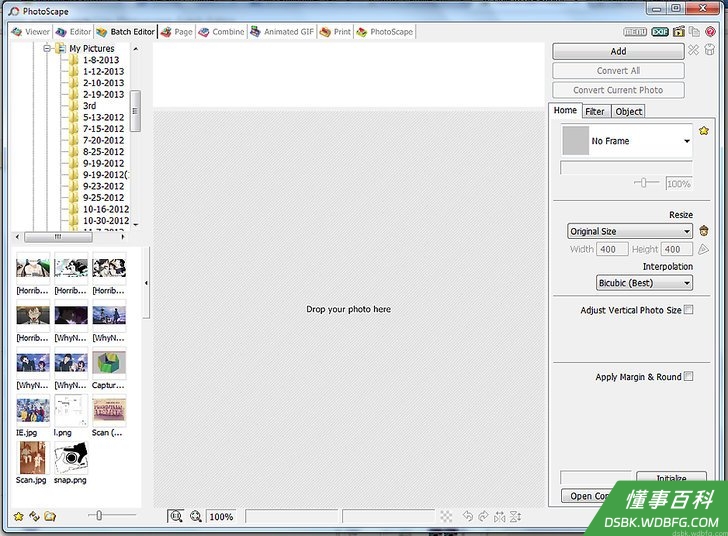Open the Original Size resize dropdown

point(630,231)
